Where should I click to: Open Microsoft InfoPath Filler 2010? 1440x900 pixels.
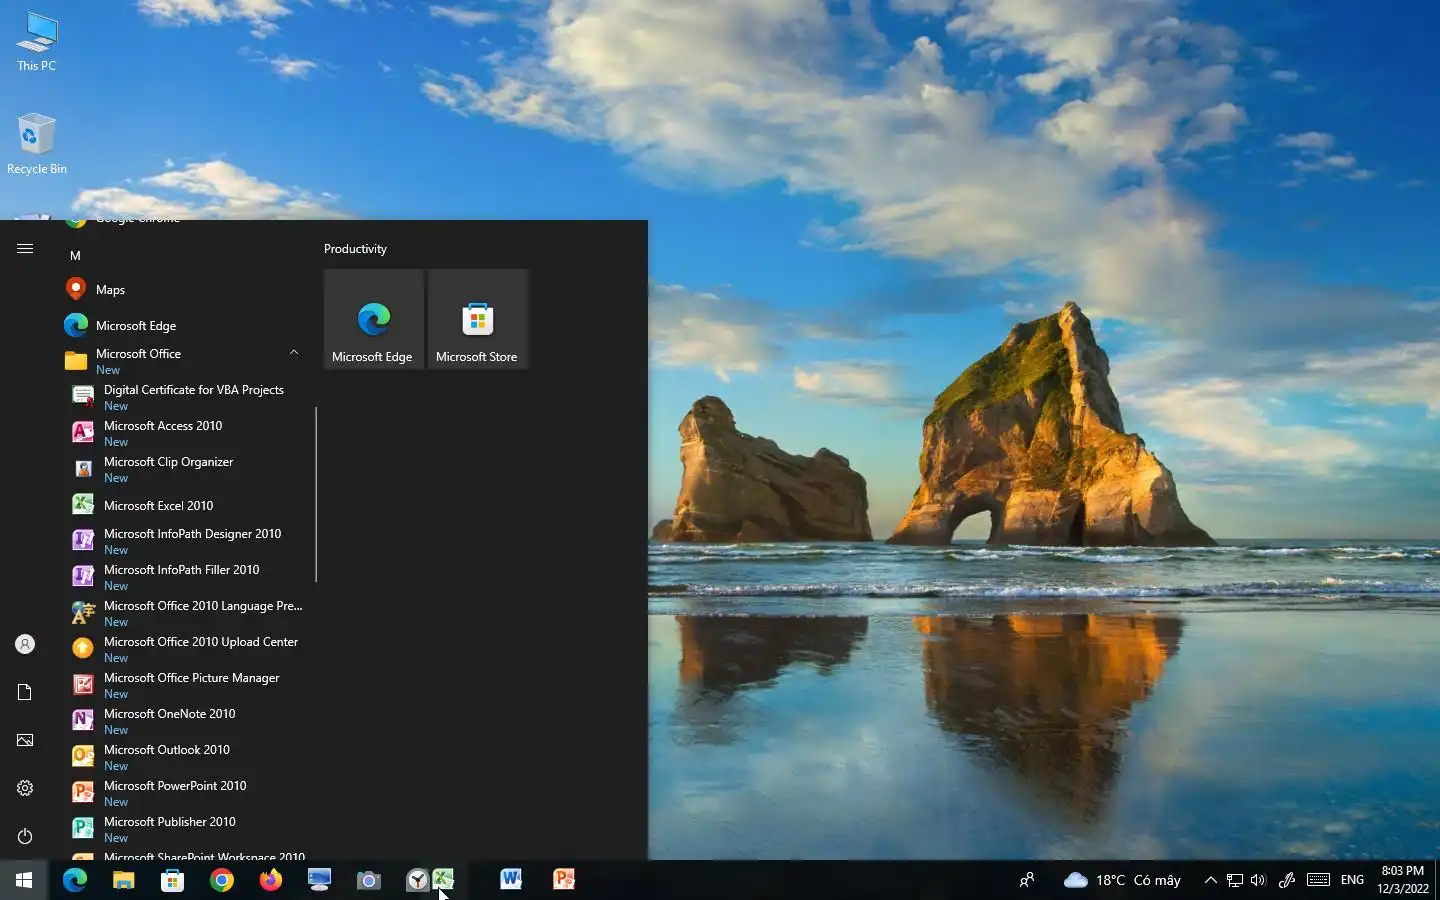click(183, 578)
